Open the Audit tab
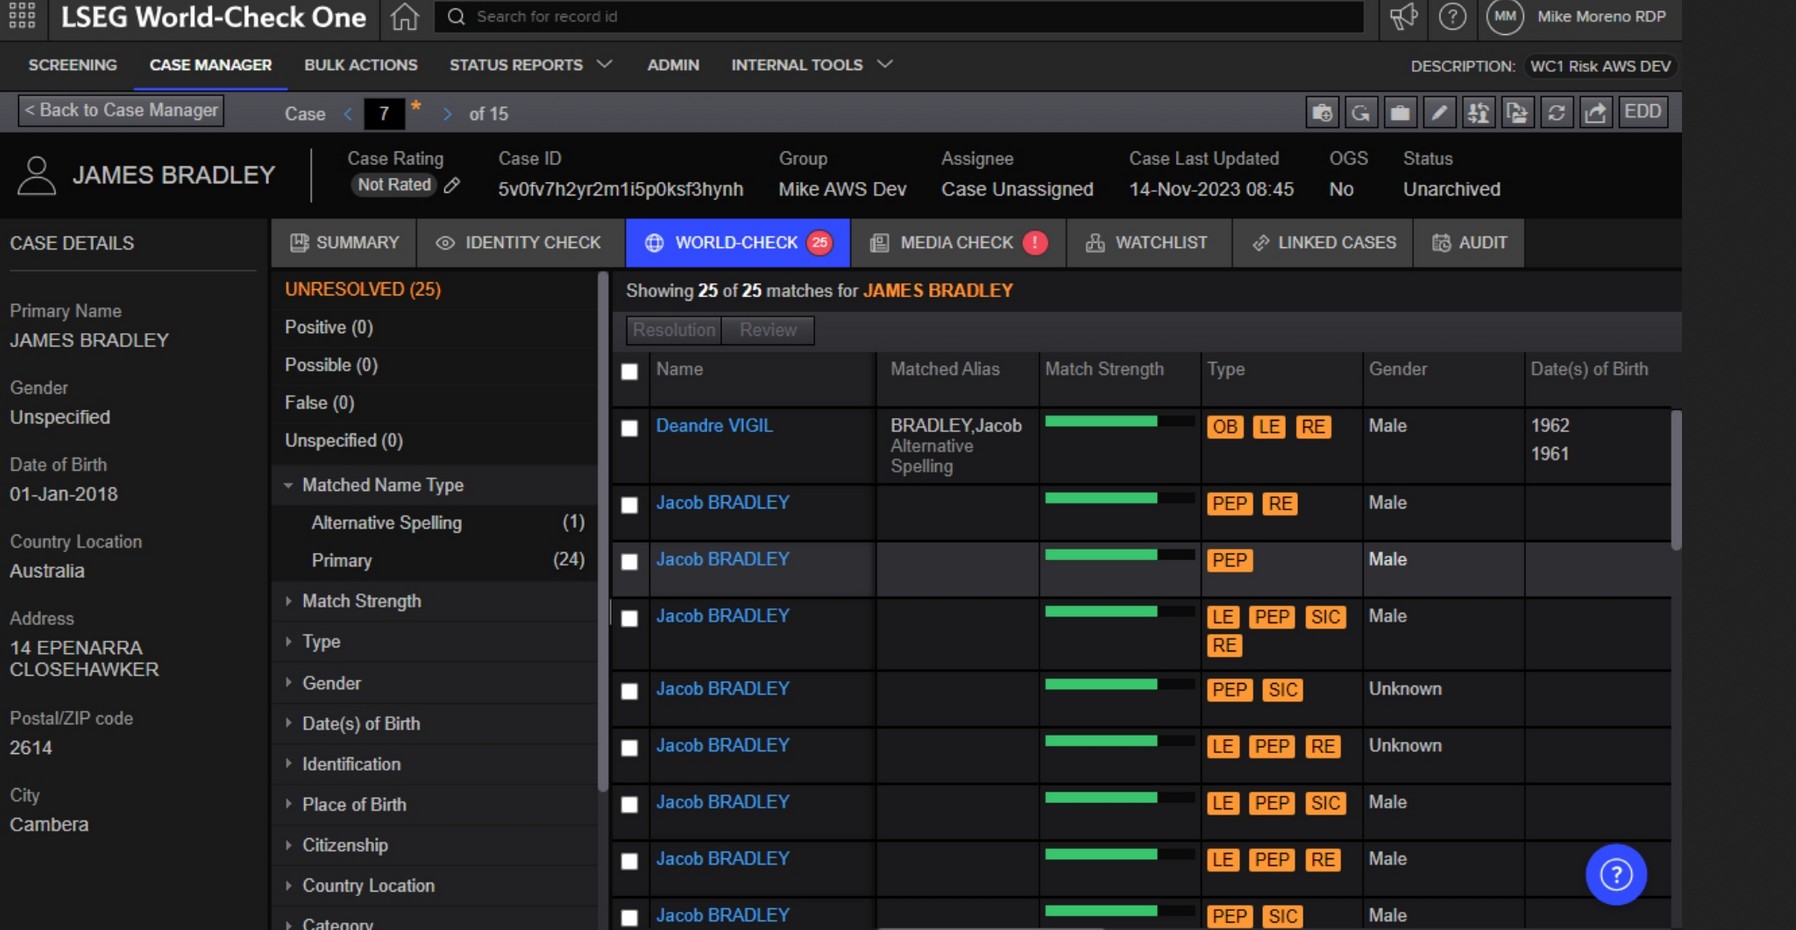This screenshot has width=1796, height=930. coord(1469,243)
